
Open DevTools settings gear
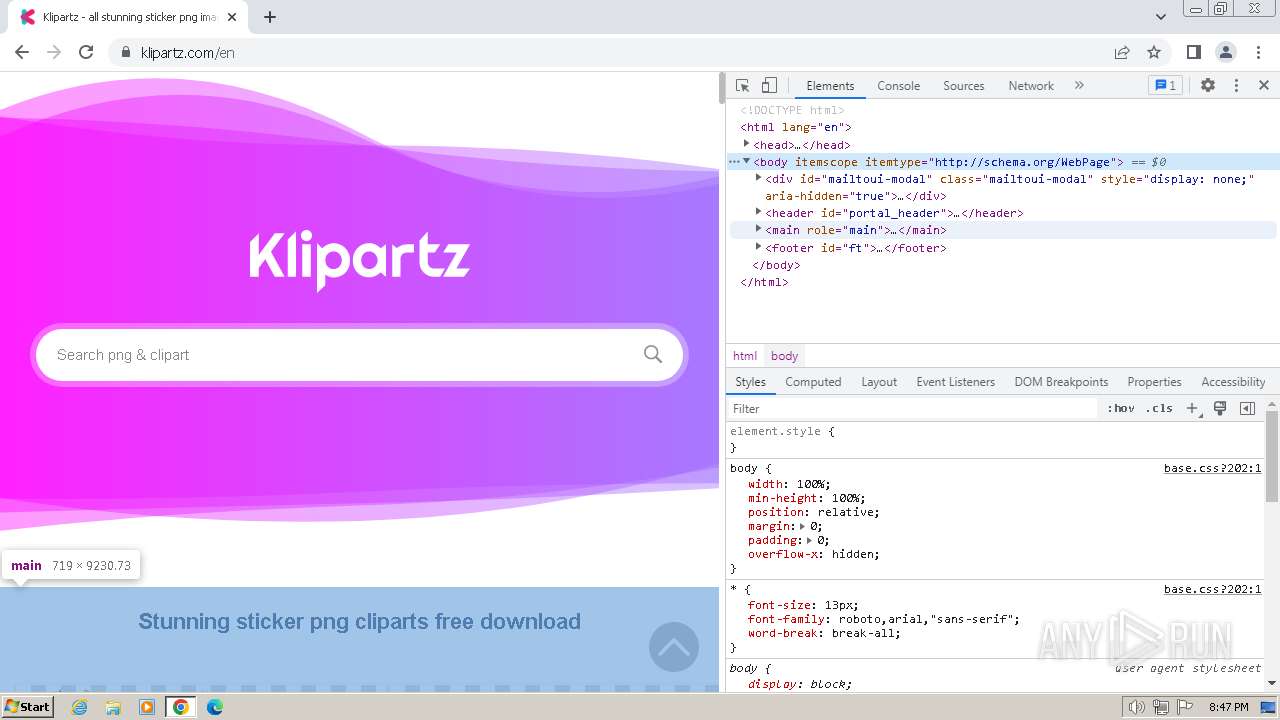(1208, 86)
